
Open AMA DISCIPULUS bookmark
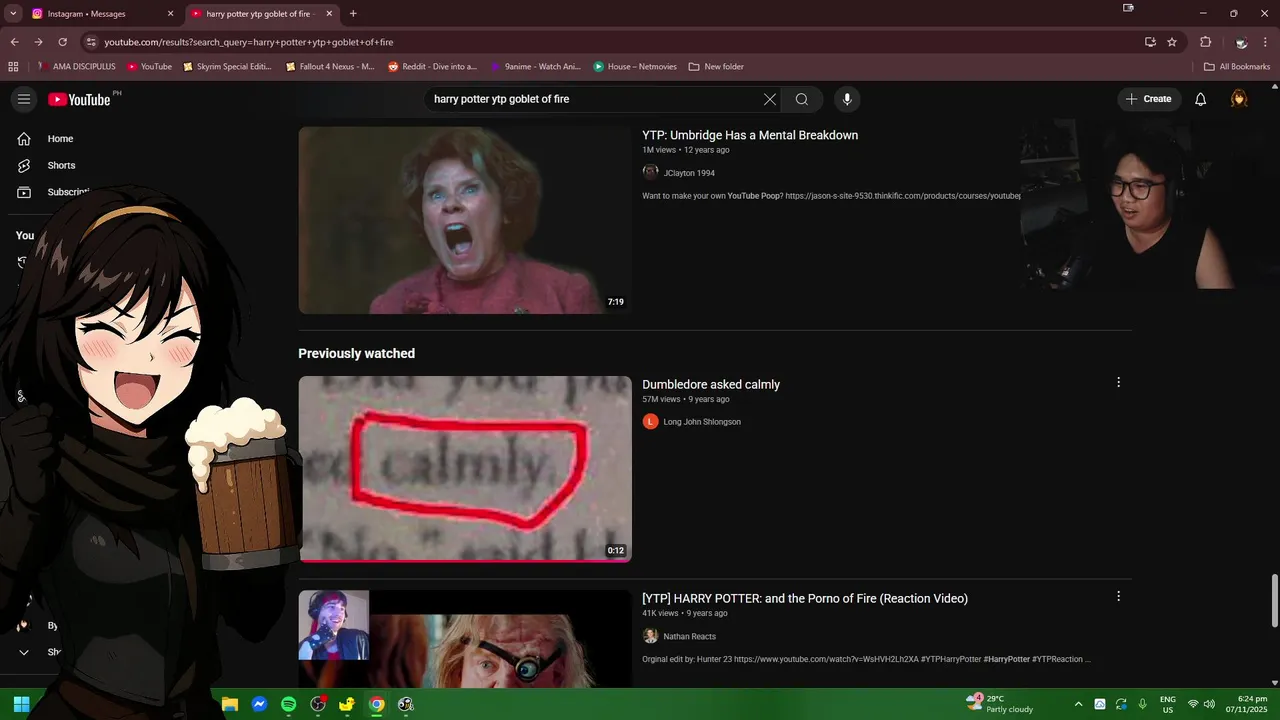click(77, 67)
